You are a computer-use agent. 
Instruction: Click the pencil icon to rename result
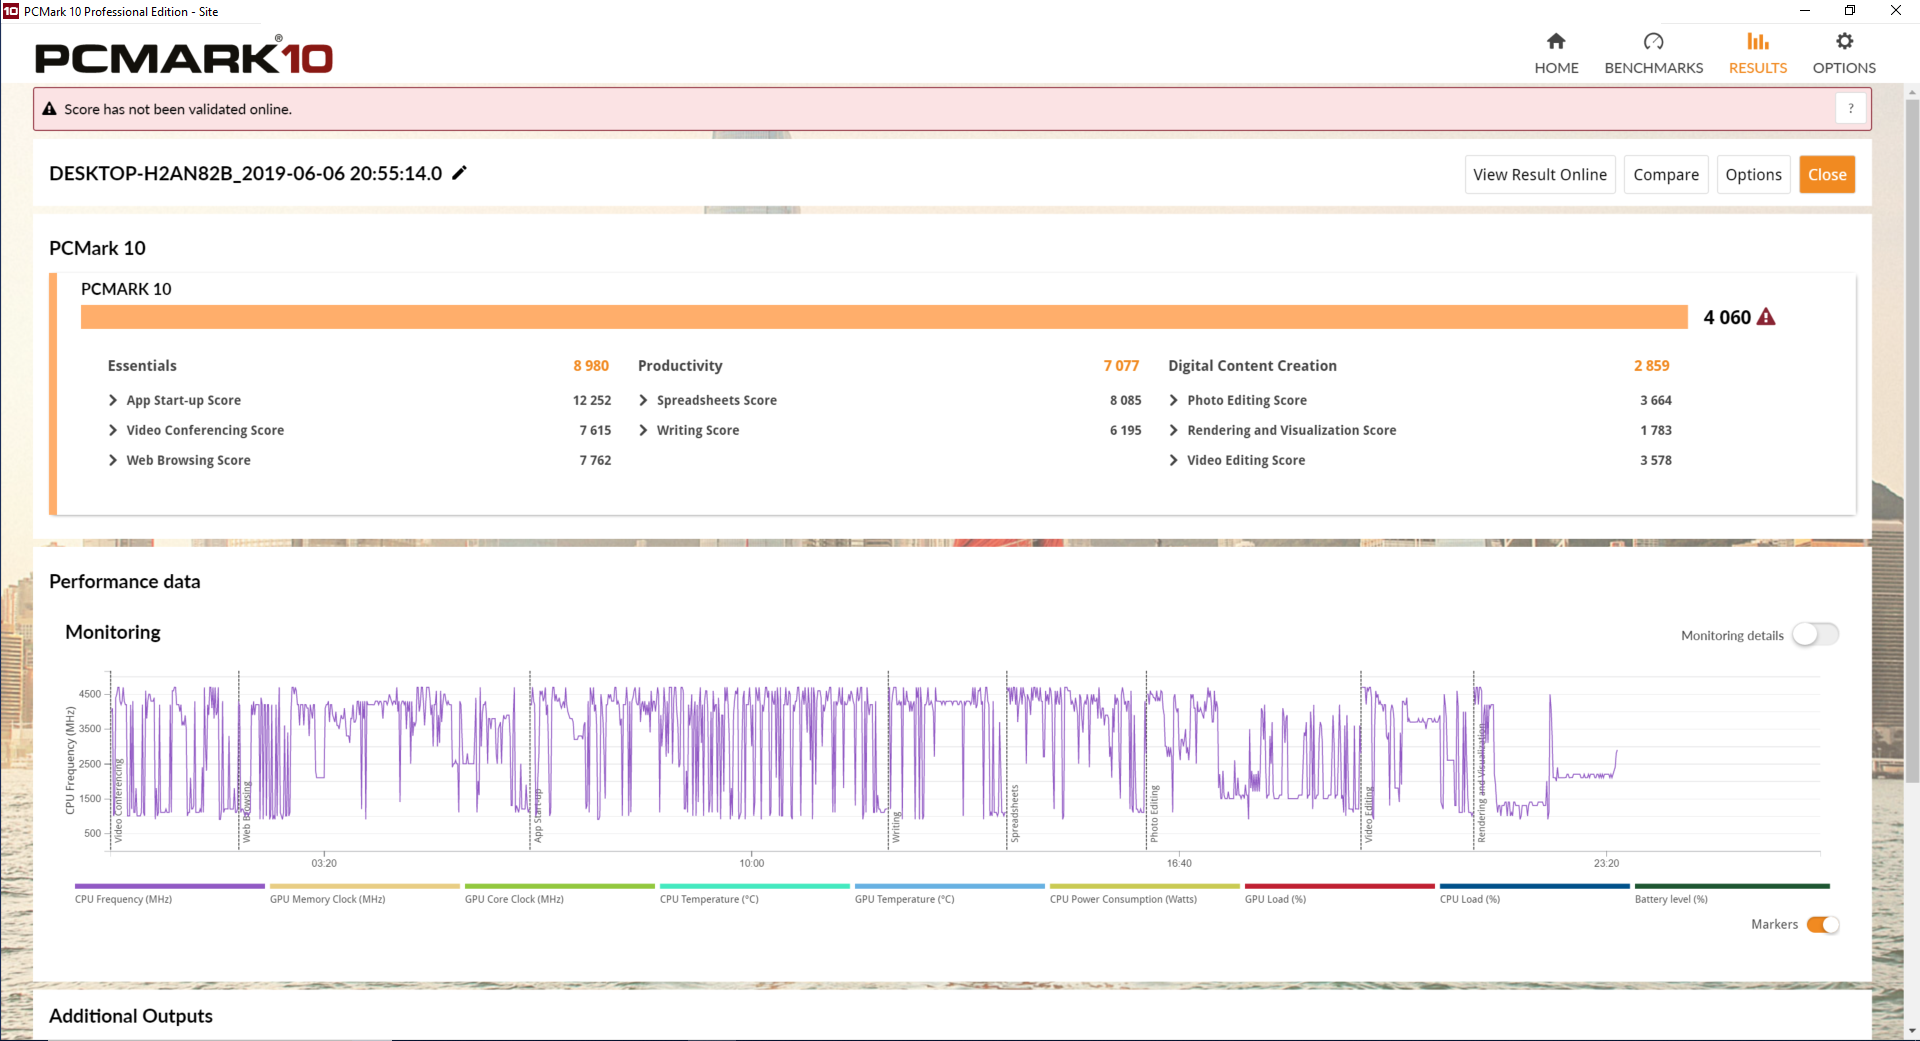pyautogui.click(x=459, y=173)
